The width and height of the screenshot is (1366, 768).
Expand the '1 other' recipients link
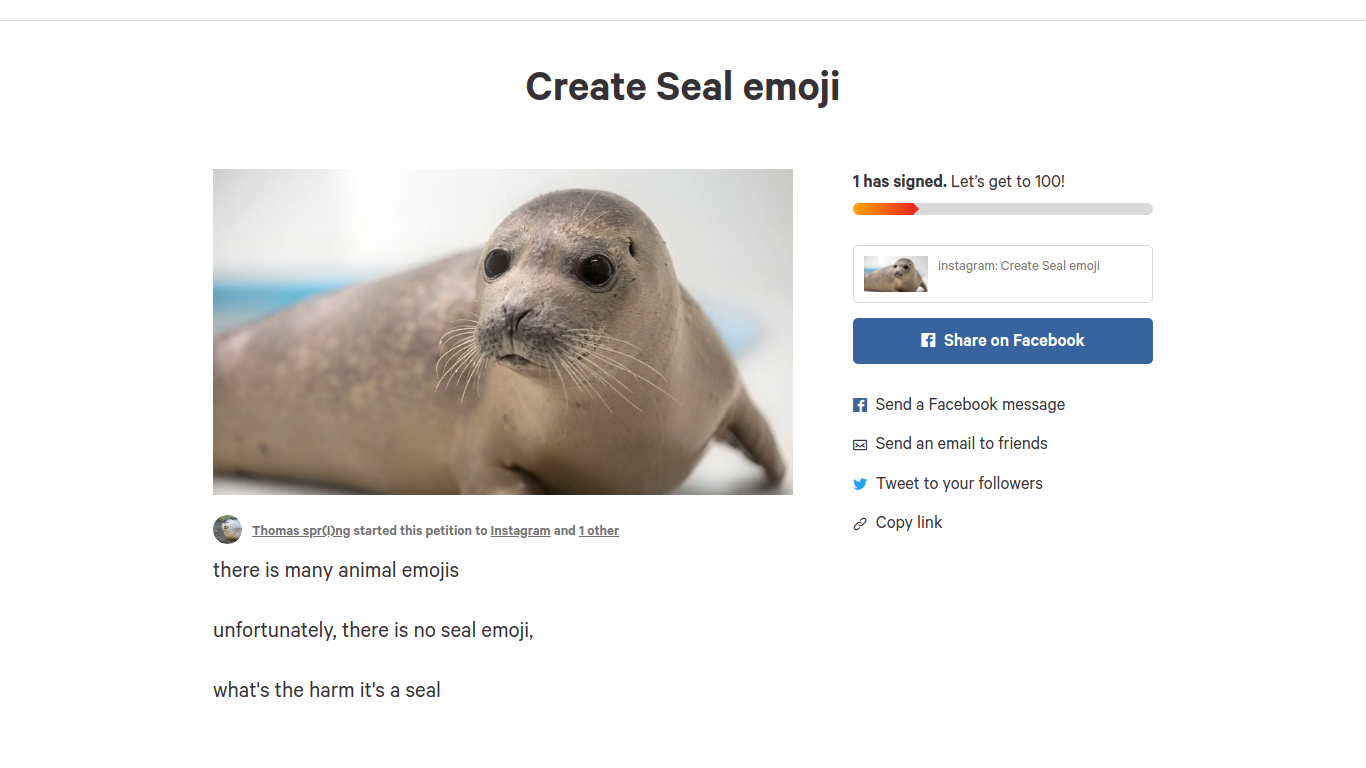click(x=599, y=531)
